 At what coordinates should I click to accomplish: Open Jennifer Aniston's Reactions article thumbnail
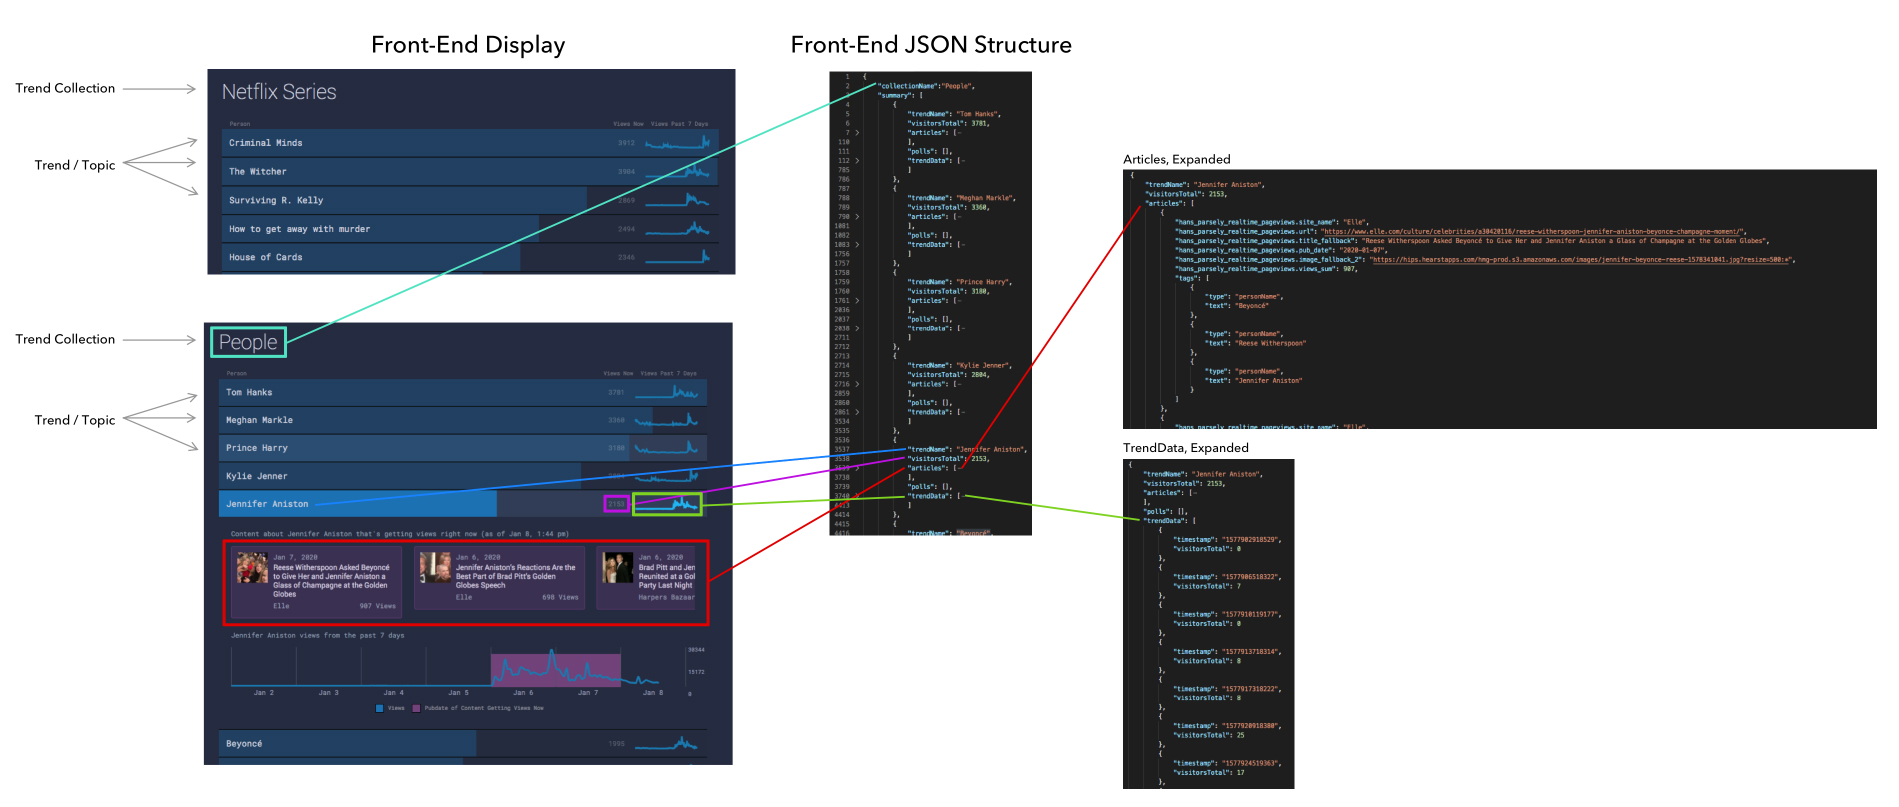[435, 568]
